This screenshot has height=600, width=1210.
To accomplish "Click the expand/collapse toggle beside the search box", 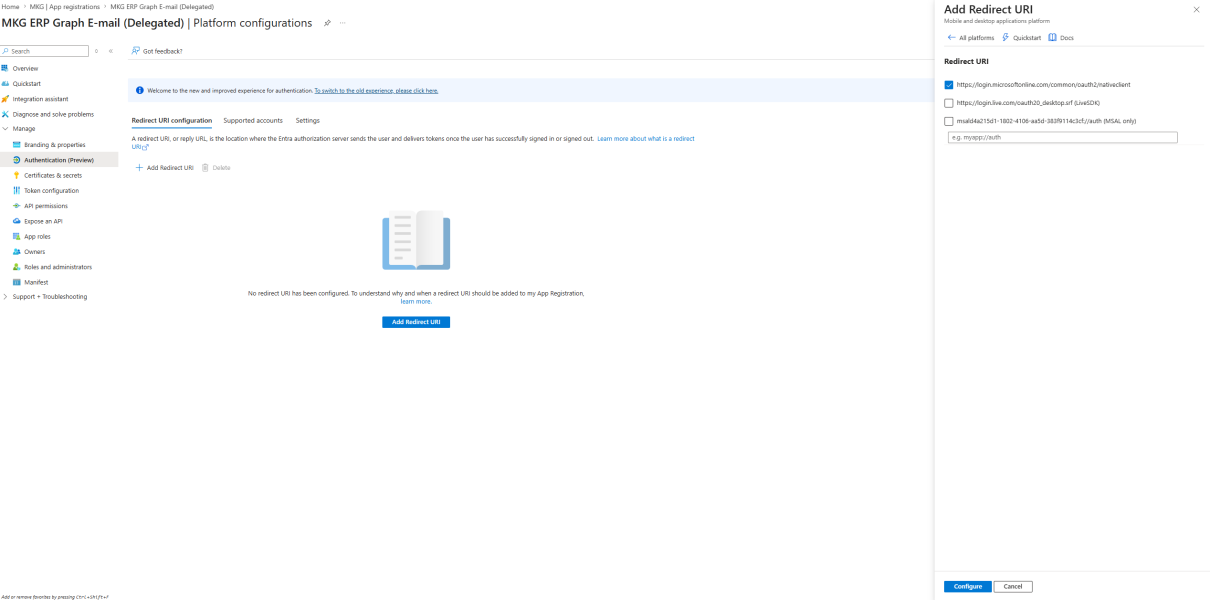I will (96, 51).
